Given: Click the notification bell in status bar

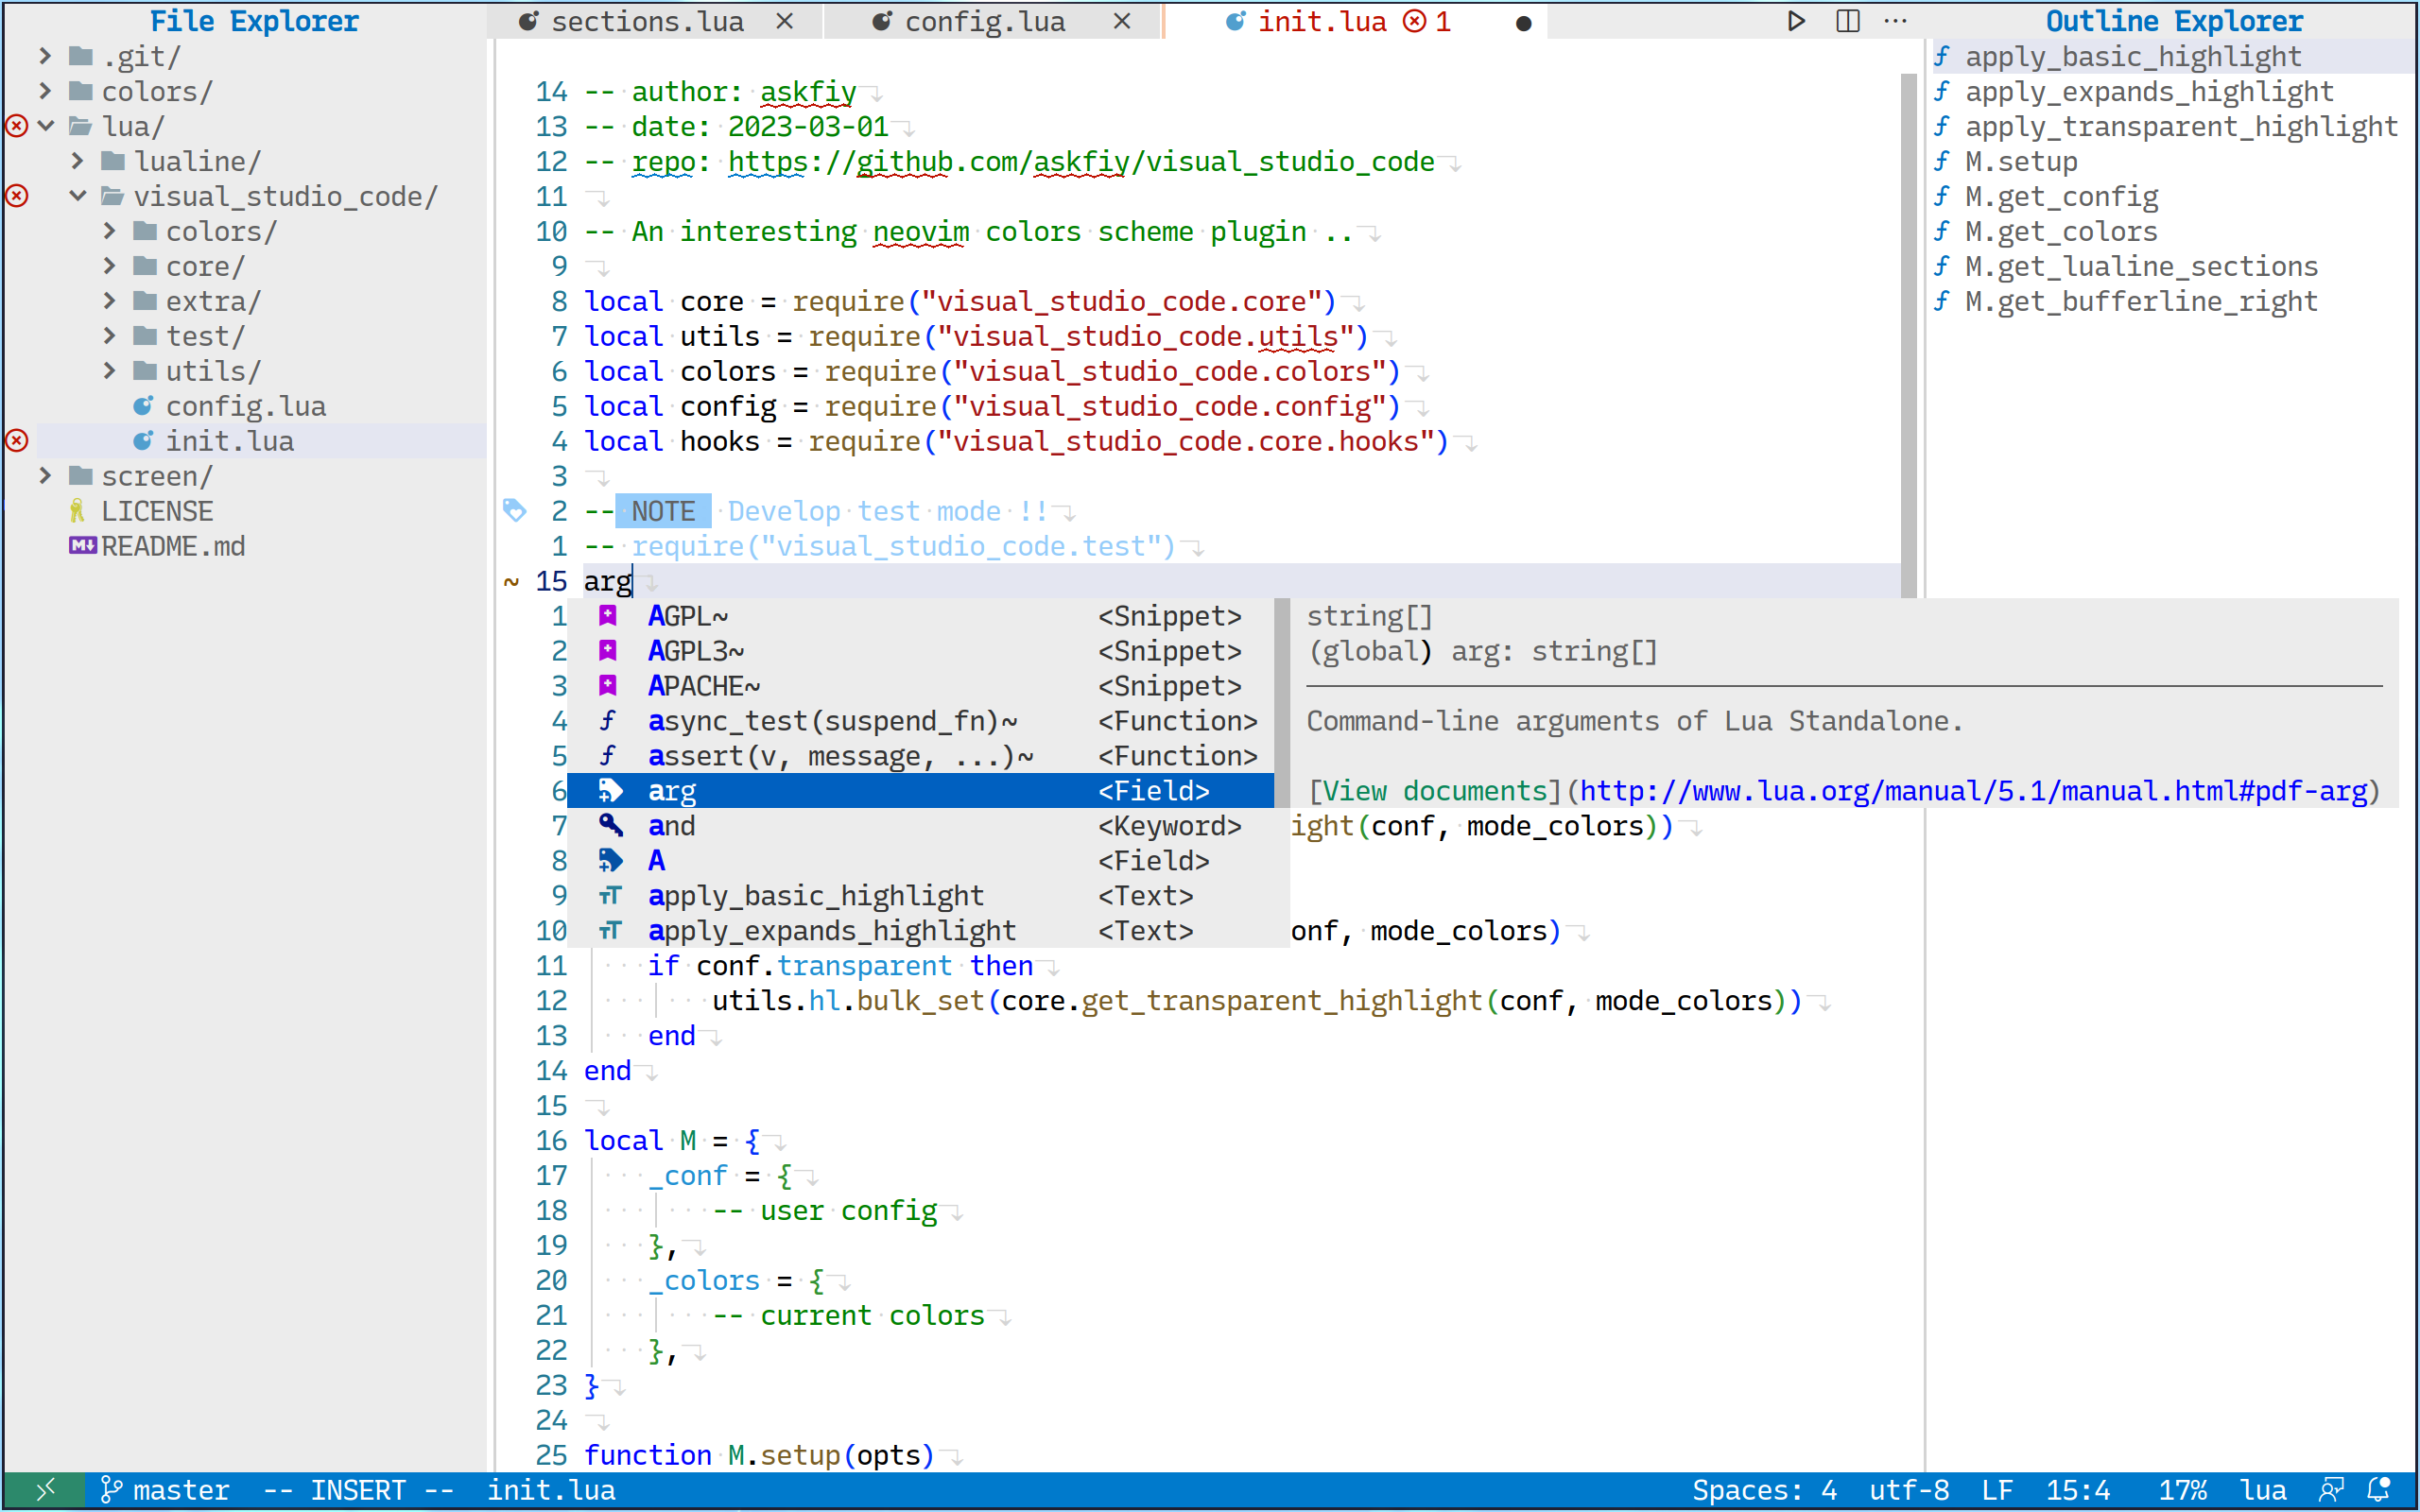Looking at the screenshot, I should click(x=2379, y=1489).
